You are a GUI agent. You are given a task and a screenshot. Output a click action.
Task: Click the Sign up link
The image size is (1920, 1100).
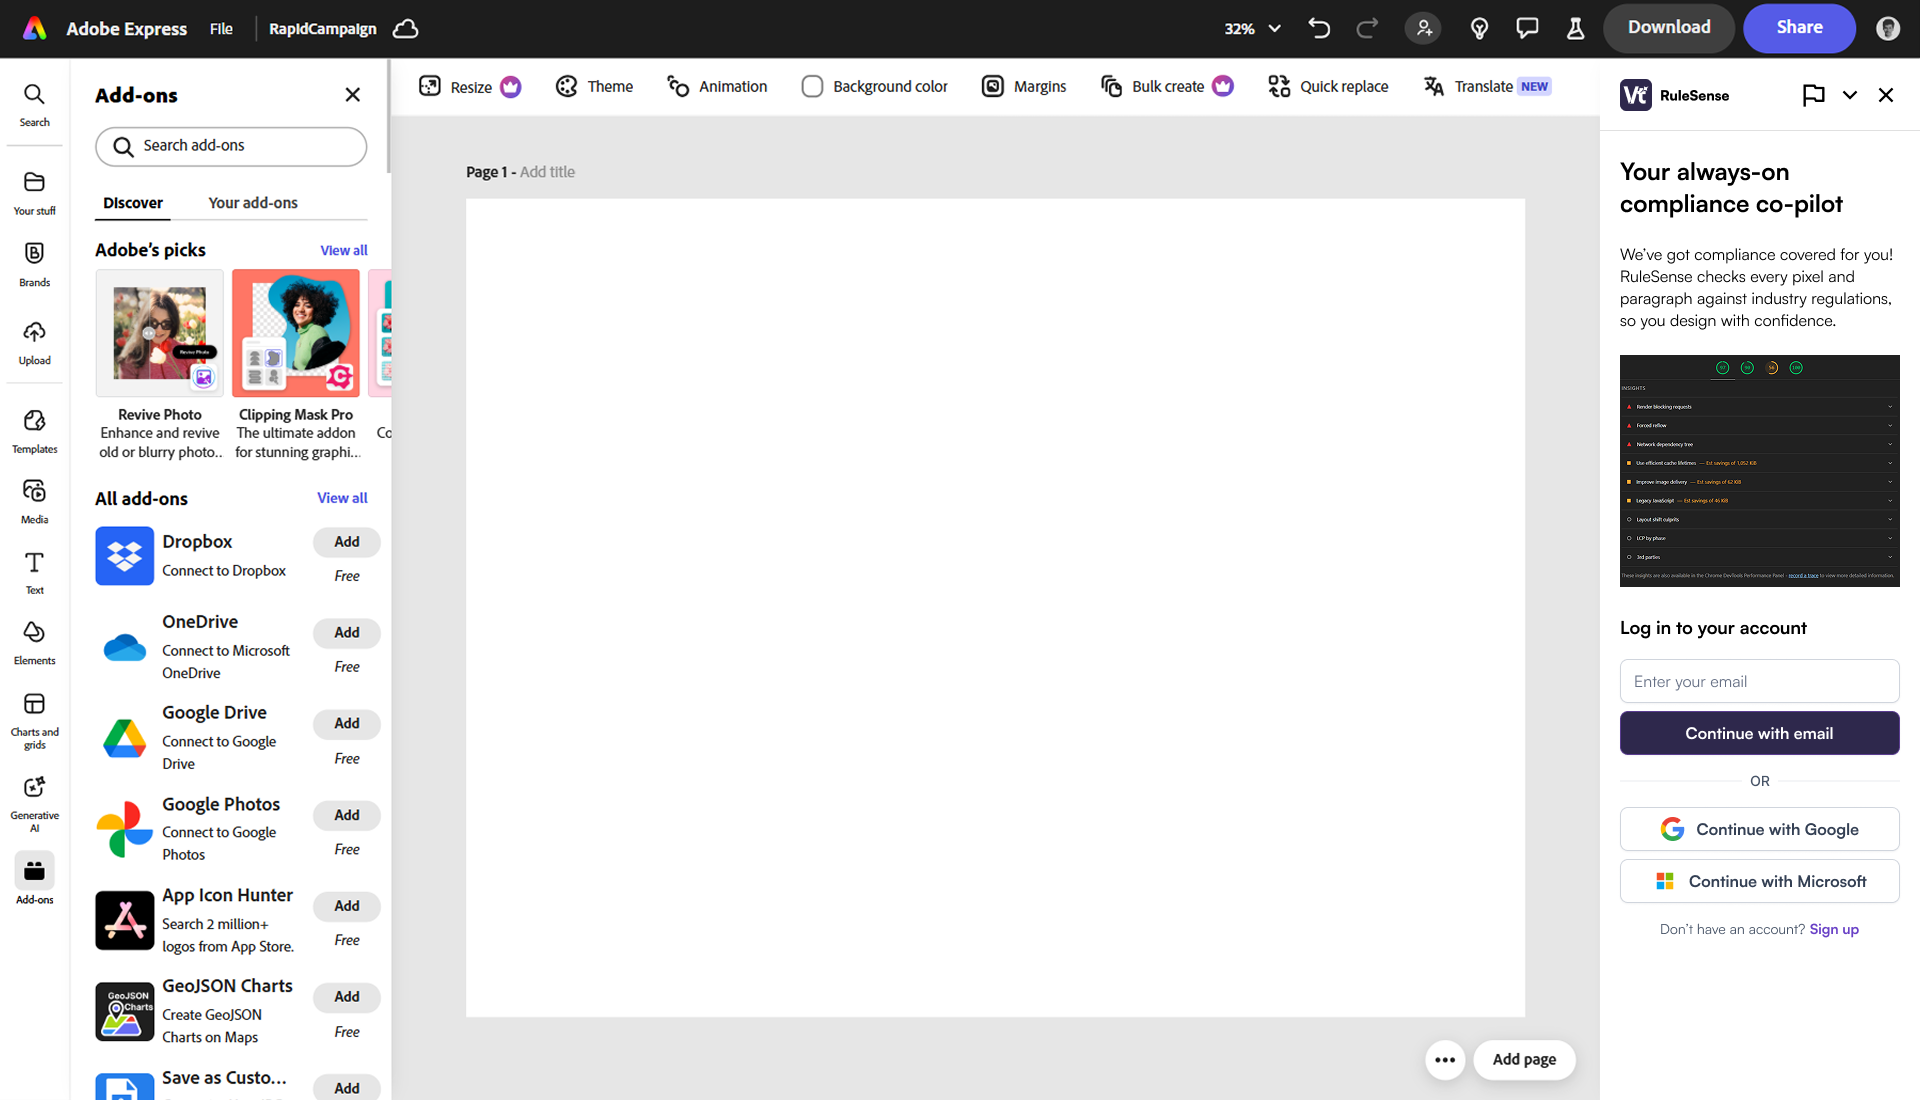point(1833,929)
